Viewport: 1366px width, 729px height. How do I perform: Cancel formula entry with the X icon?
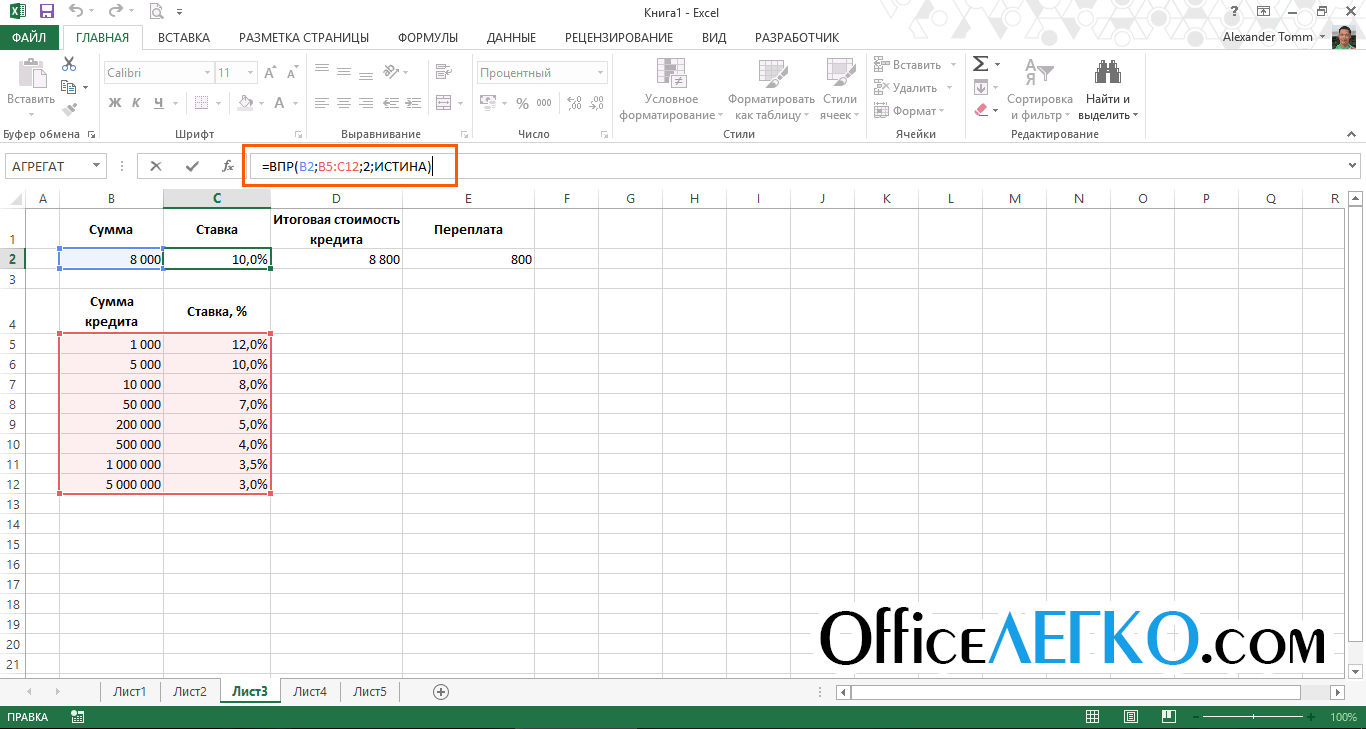(x=156, y=166)
